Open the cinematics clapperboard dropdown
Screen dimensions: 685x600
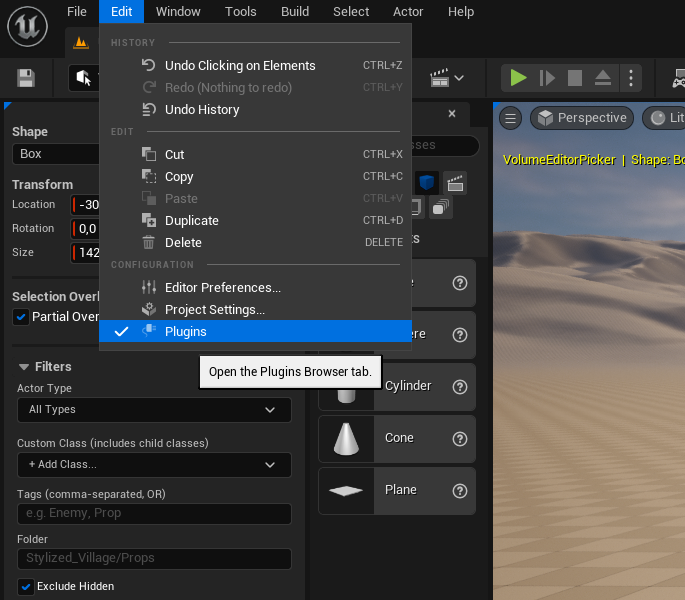point(446,78)
